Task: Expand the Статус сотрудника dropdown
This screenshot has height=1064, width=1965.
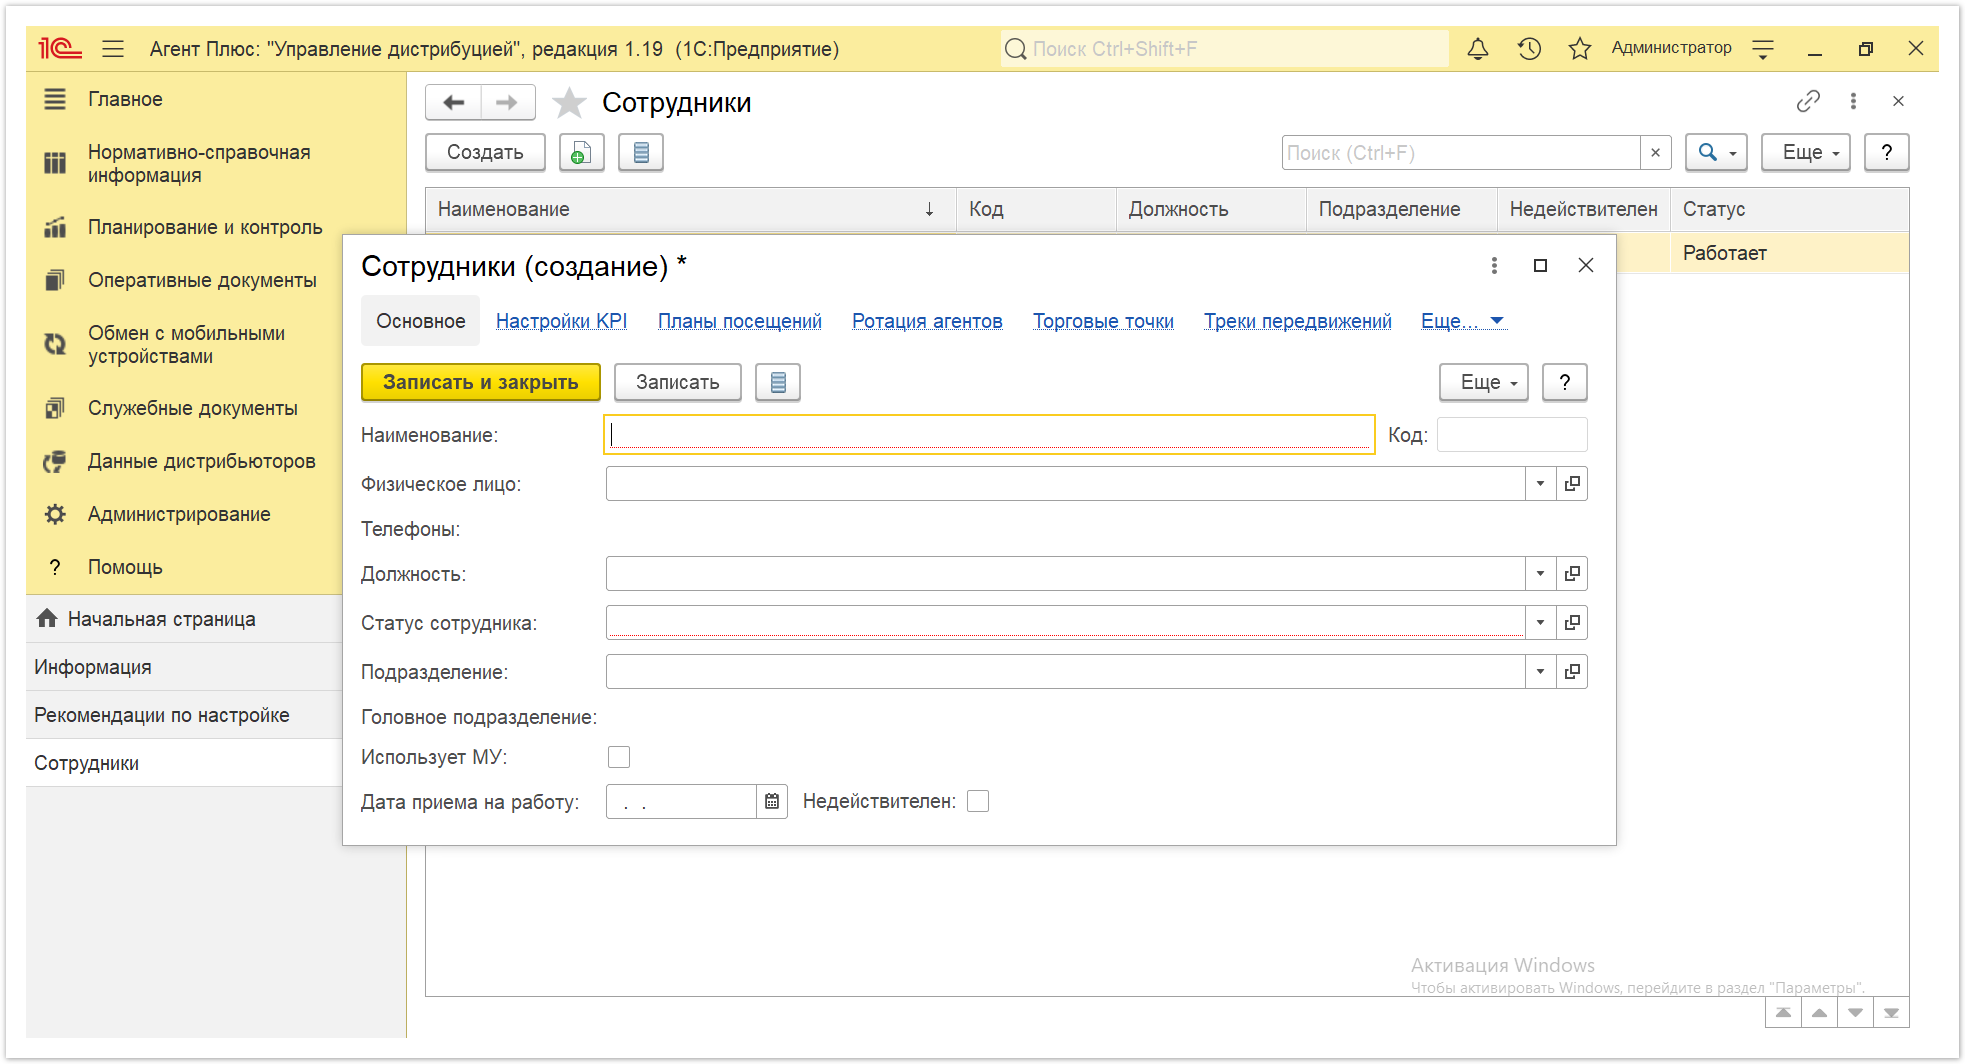Action: pyautogui.click(x=1540, y=623)
